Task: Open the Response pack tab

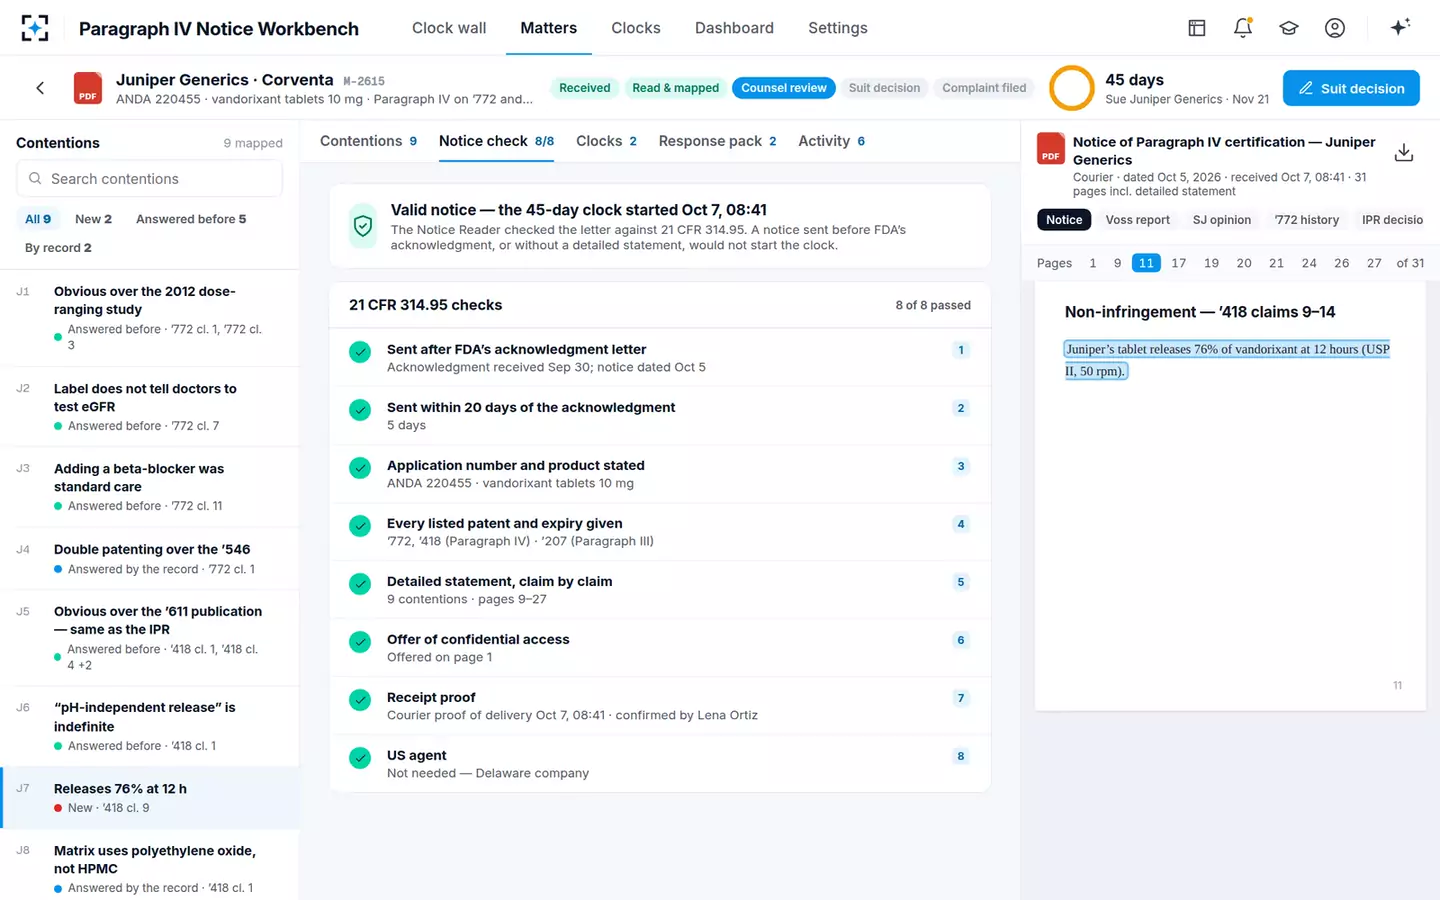Action: click(x=717, y=141)
